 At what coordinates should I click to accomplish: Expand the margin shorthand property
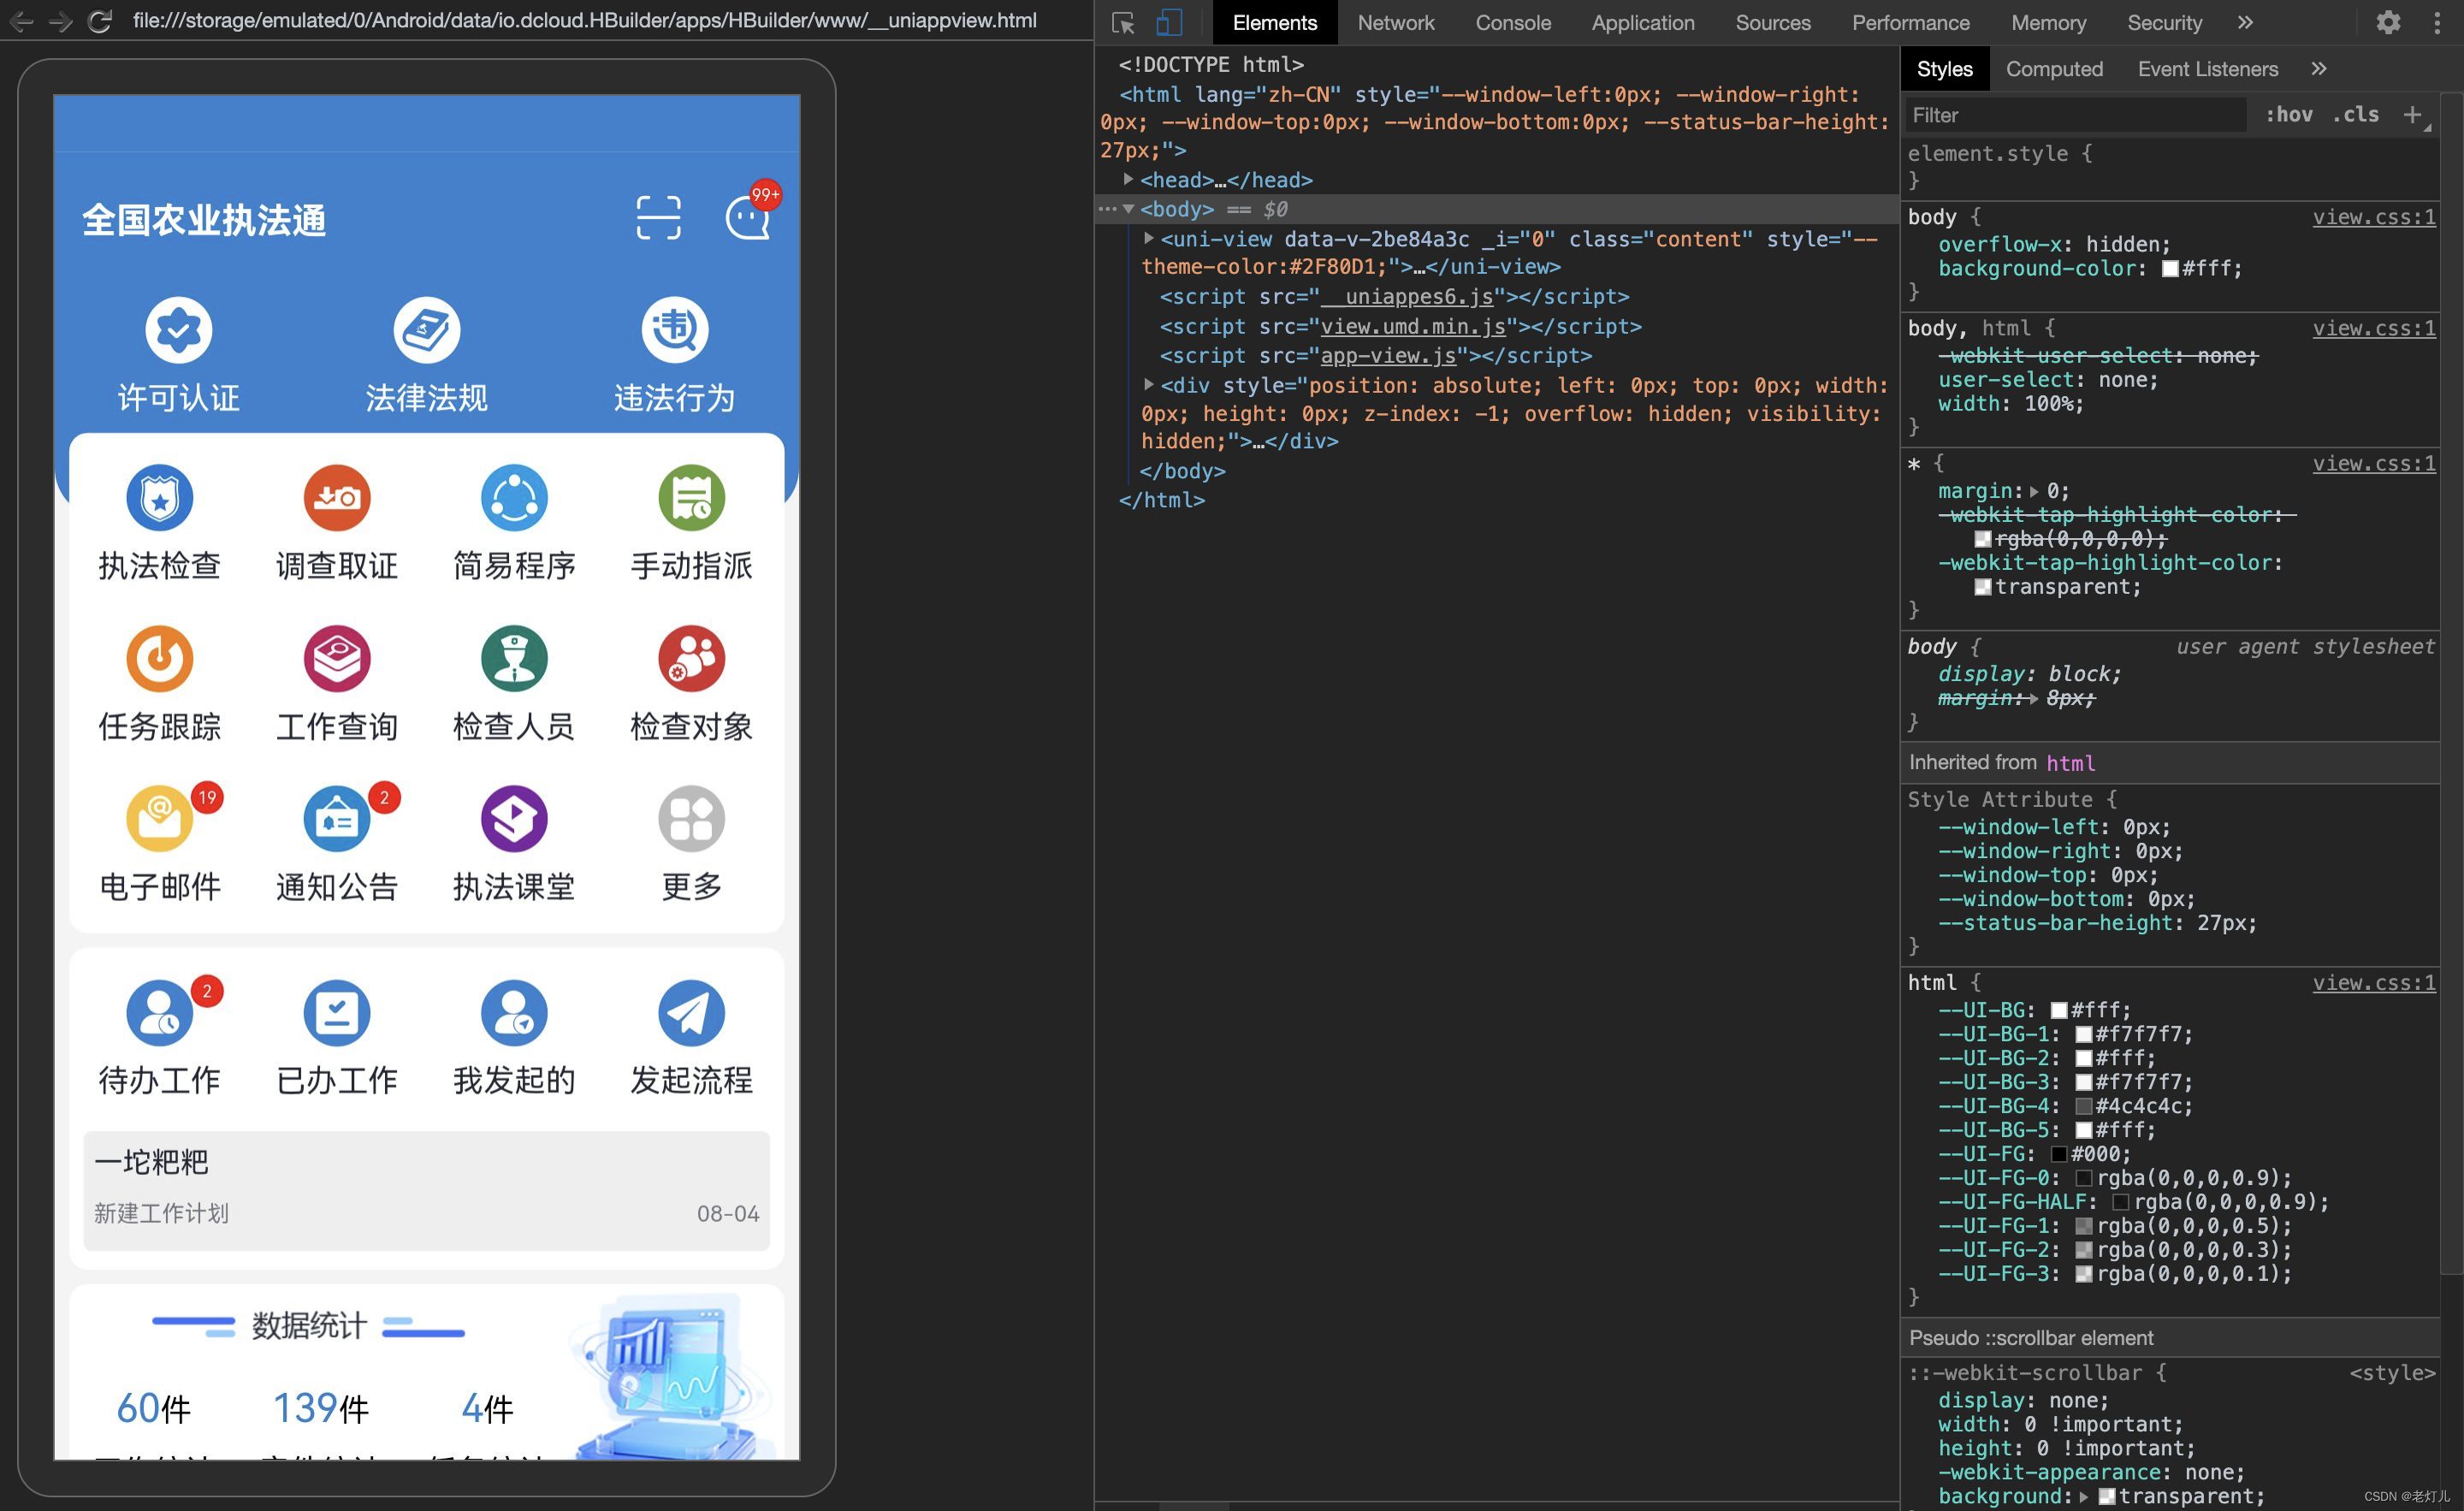tap(2034, 491)
